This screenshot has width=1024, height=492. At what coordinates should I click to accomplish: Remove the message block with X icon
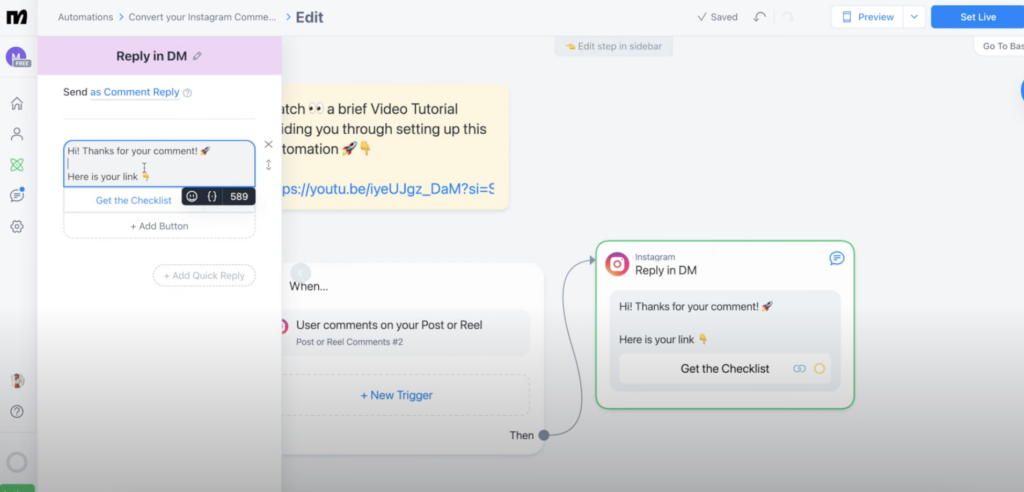click(x=268, y=144)
